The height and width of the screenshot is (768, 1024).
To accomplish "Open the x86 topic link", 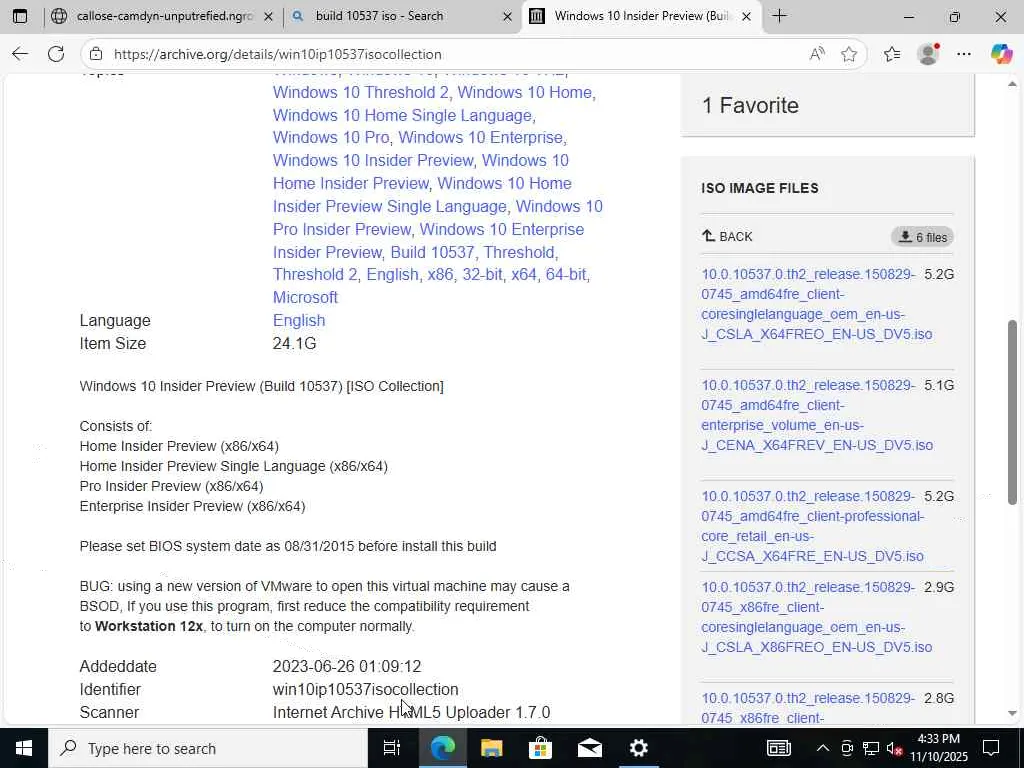I will 440,274.
